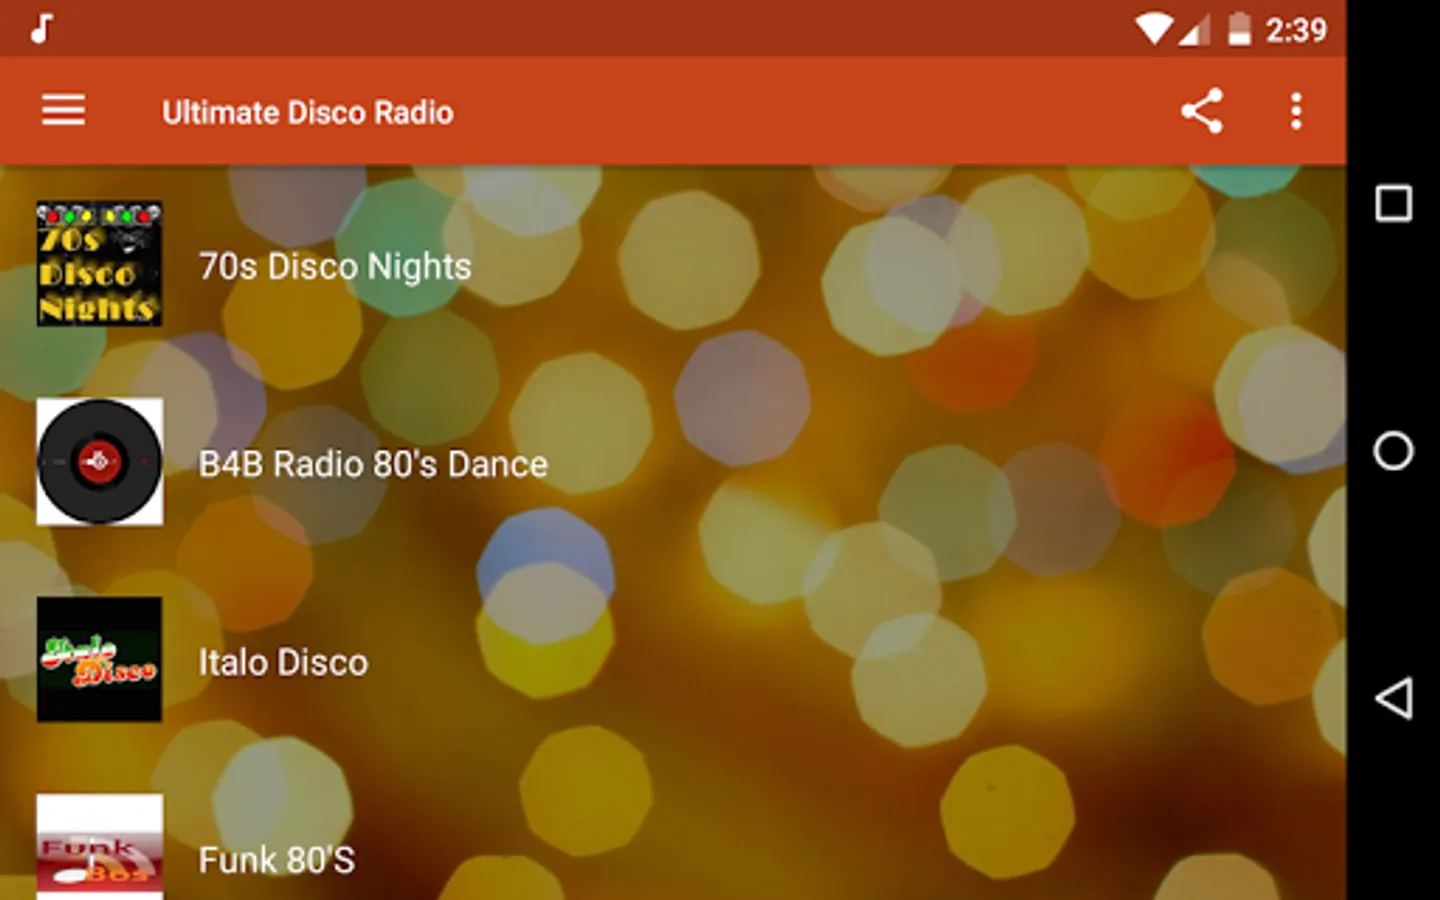
Task: Select the Italo Disco station label
Action: [283, 662]
